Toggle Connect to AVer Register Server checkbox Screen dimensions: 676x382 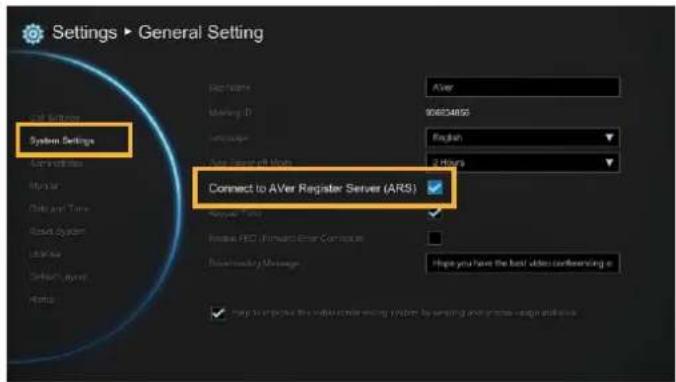click(435, 188)
